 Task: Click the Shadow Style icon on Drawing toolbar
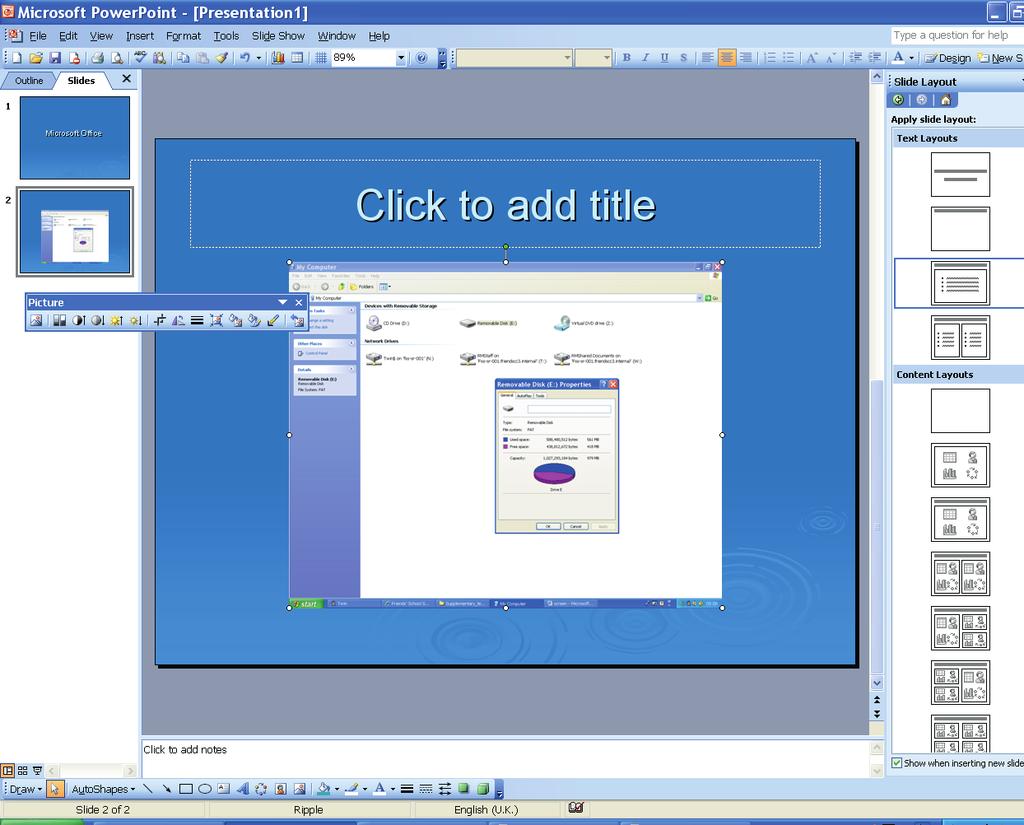coord(464,789)
